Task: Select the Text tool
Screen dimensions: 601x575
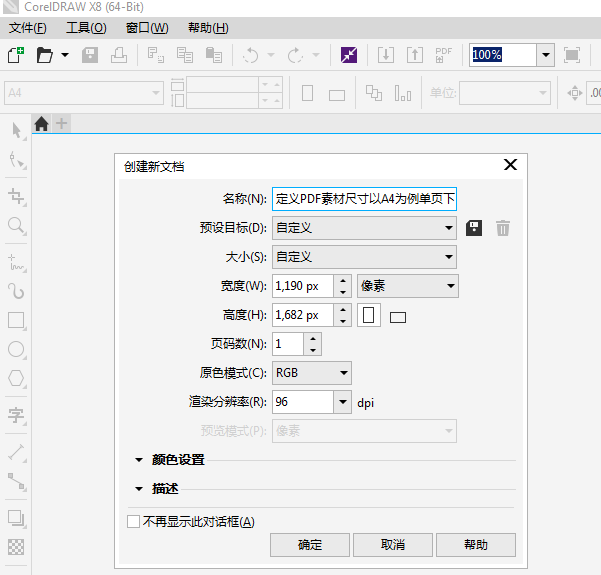Action: point(16,415)
